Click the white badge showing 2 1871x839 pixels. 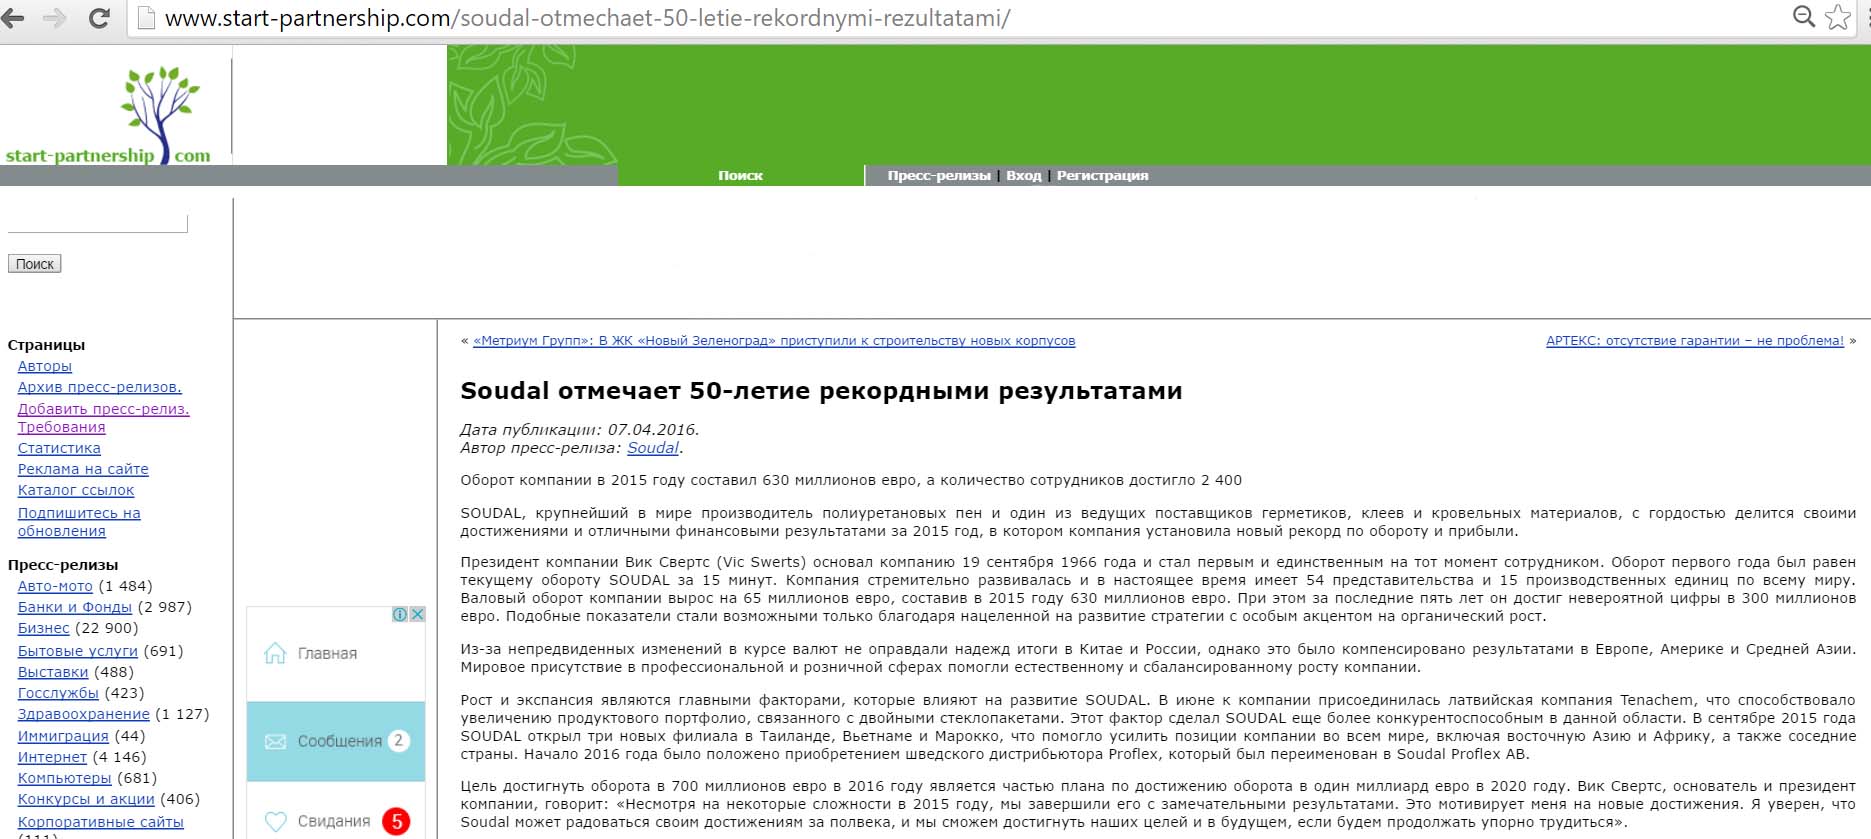[398, 741]
